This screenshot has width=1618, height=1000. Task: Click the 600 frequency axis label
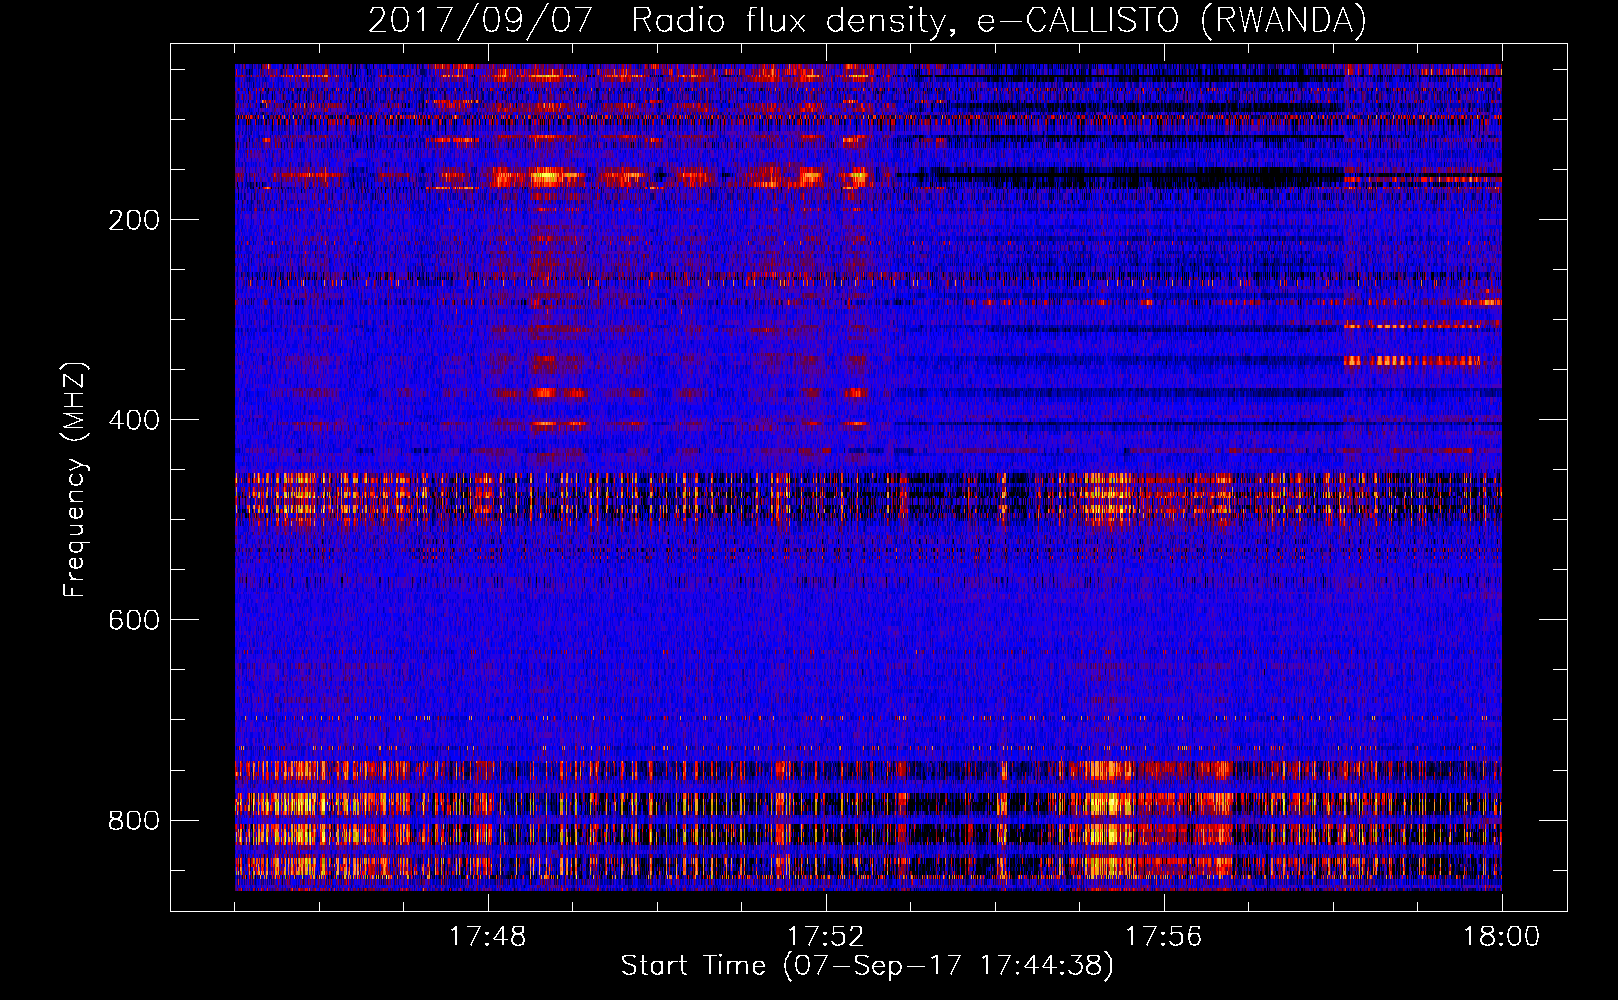pos(134,620)
